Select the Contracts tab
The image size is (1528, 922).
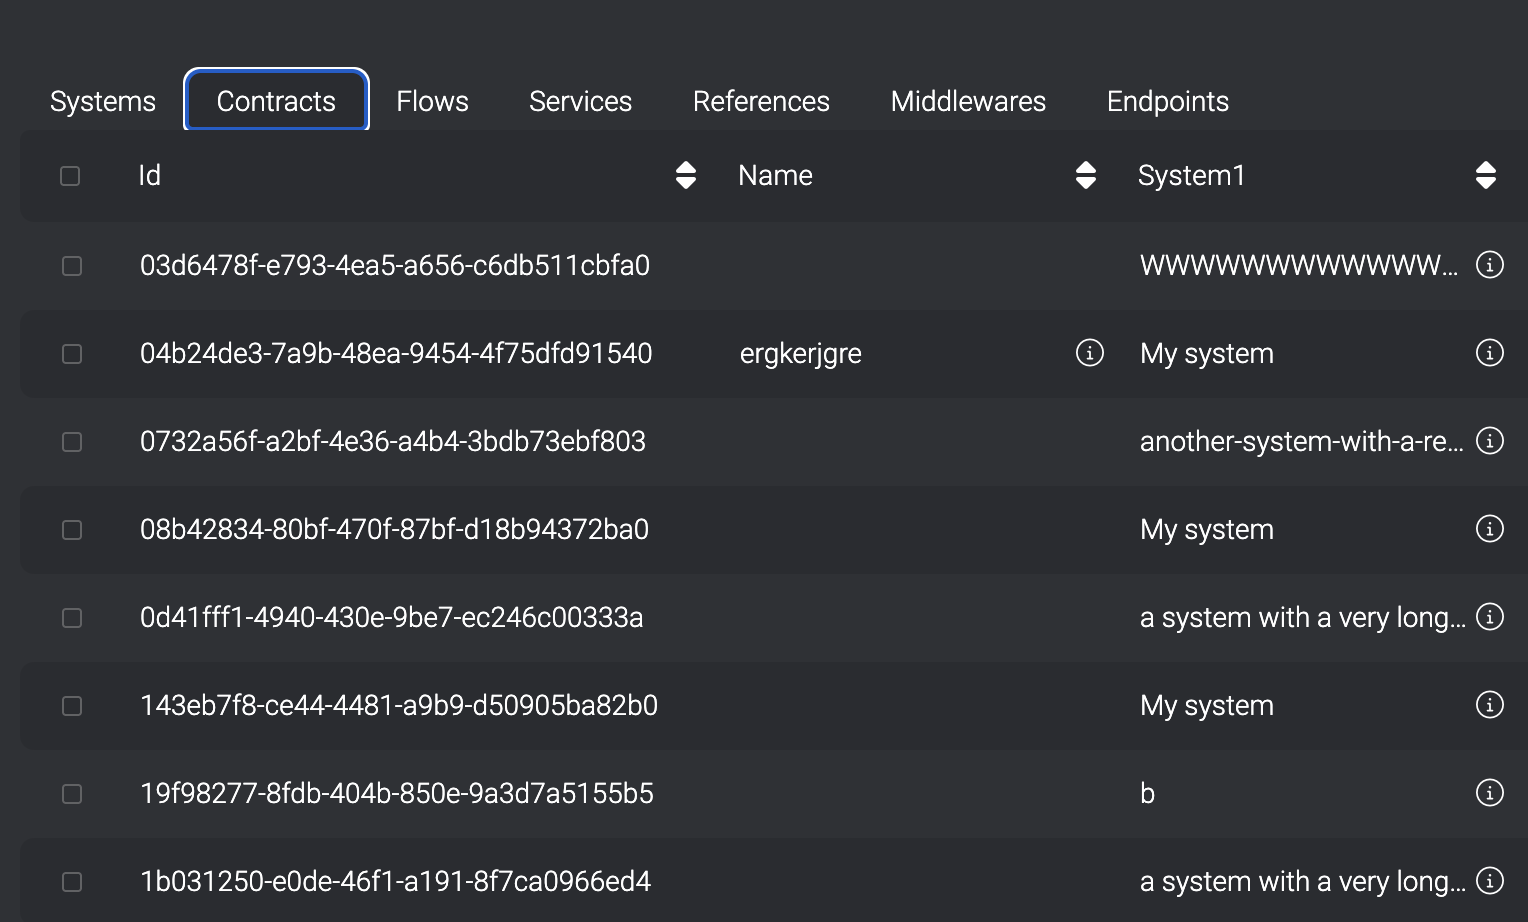click(x=276, y=101)
